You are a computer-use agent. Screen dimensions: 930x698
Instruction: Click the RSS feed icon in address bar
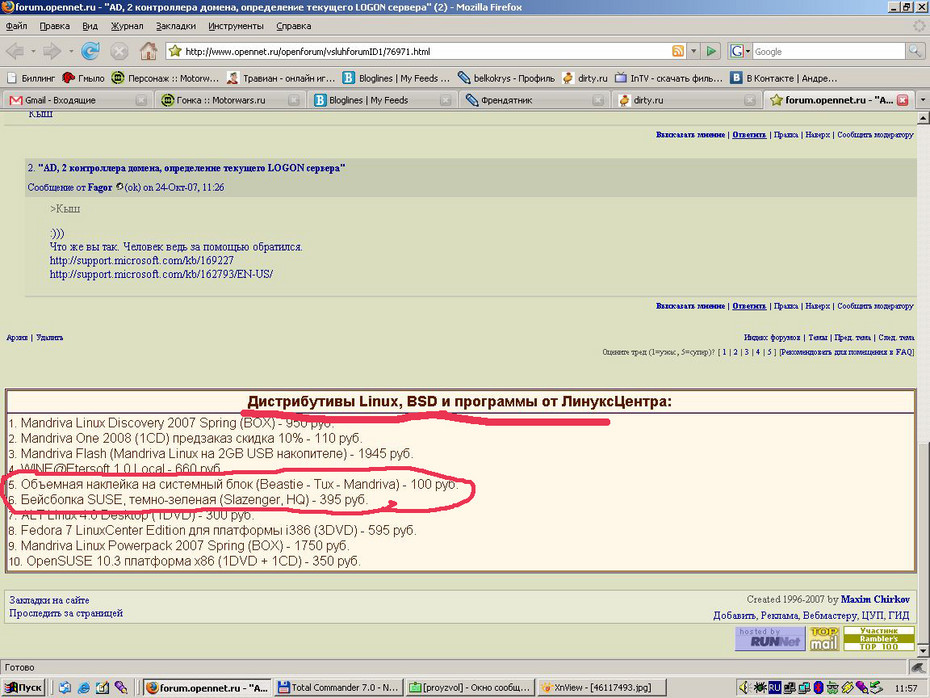coord(678,51)
